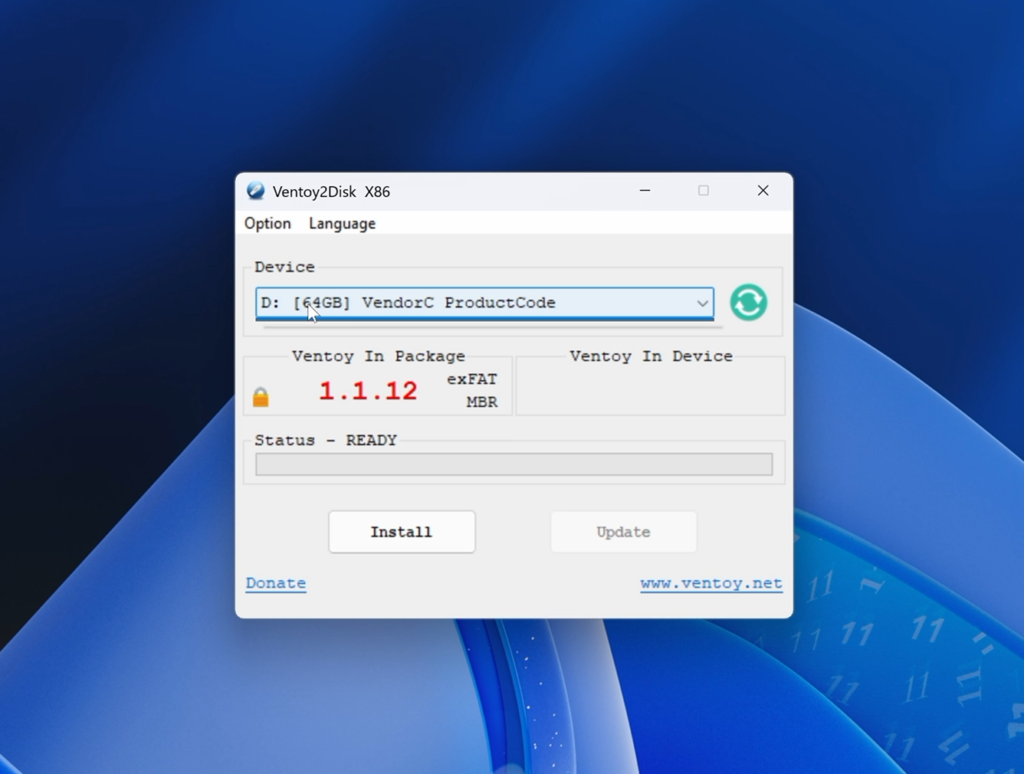Click the Ventoy2Disk app icon in the title bar
The width and height of the screenshot is (1024, 774).
click(255, 191)
